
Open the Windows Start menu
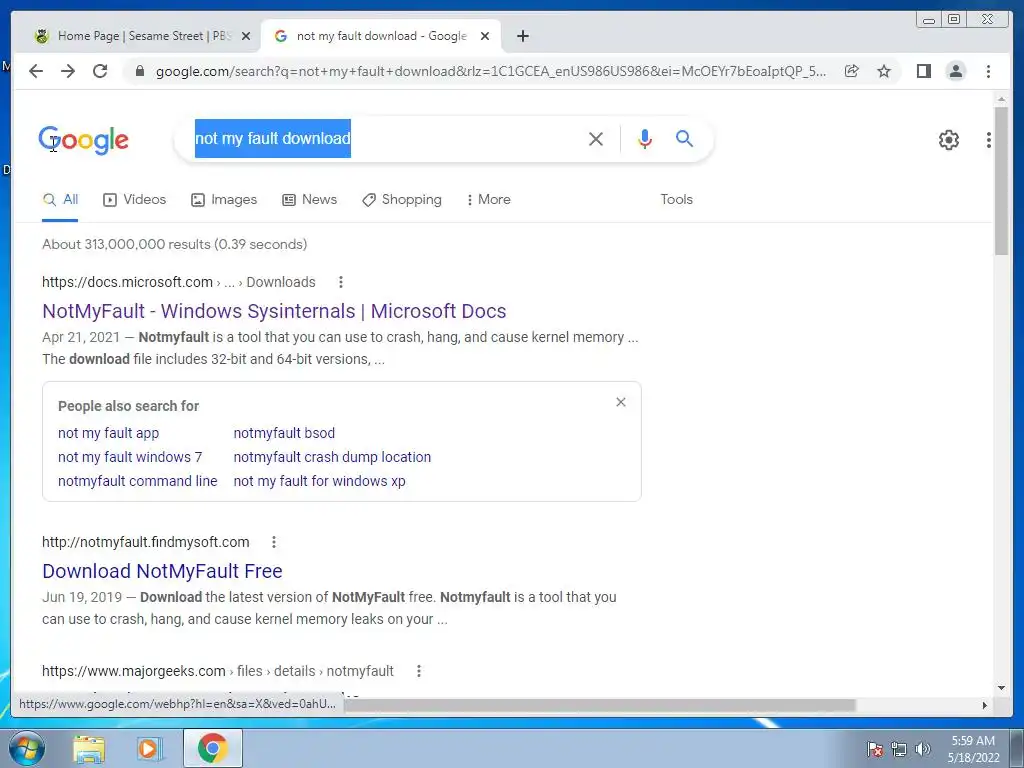point(27,748)
